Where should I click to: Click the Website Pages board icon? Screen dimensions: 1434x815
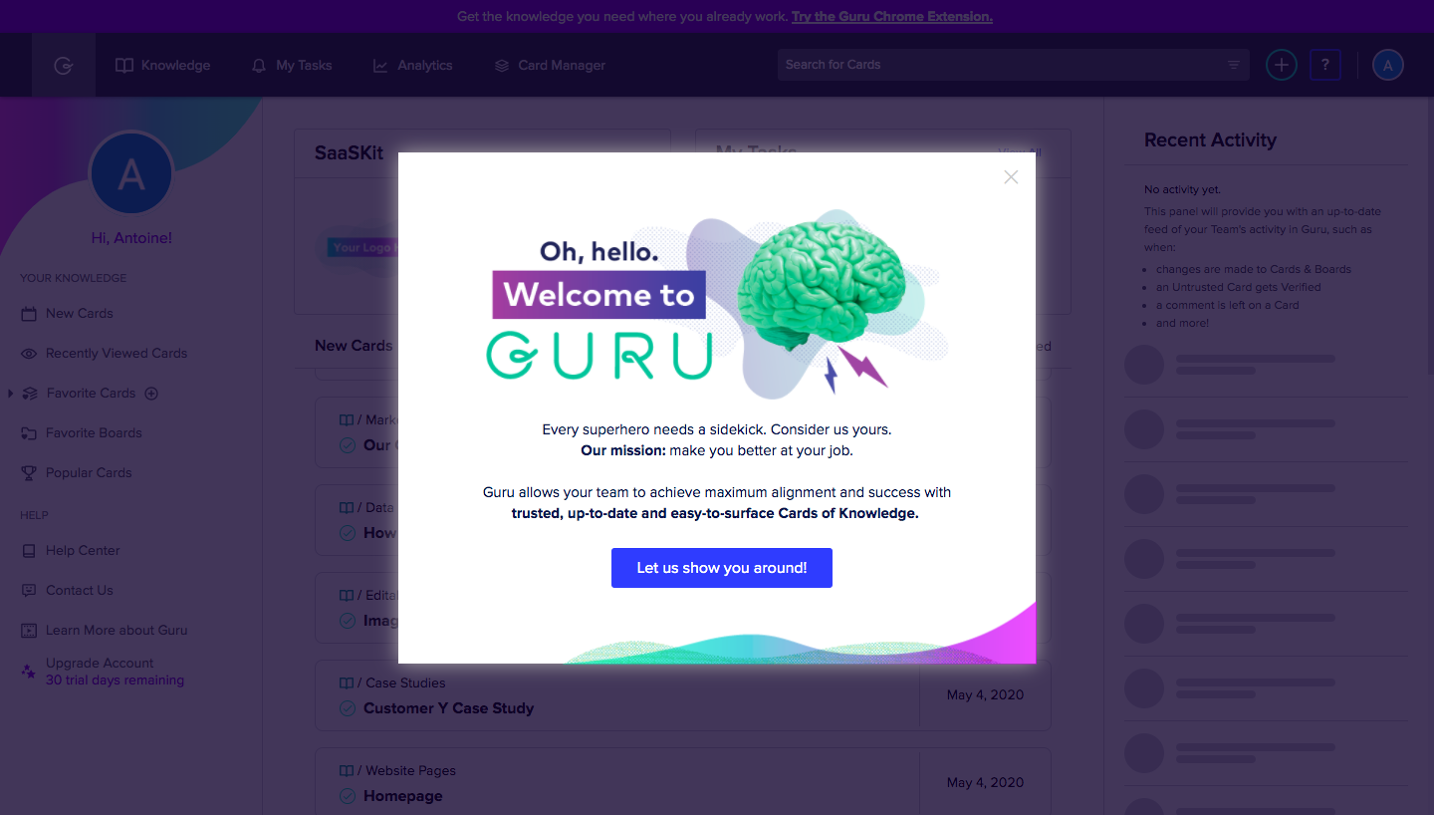[x=346, y=771]
